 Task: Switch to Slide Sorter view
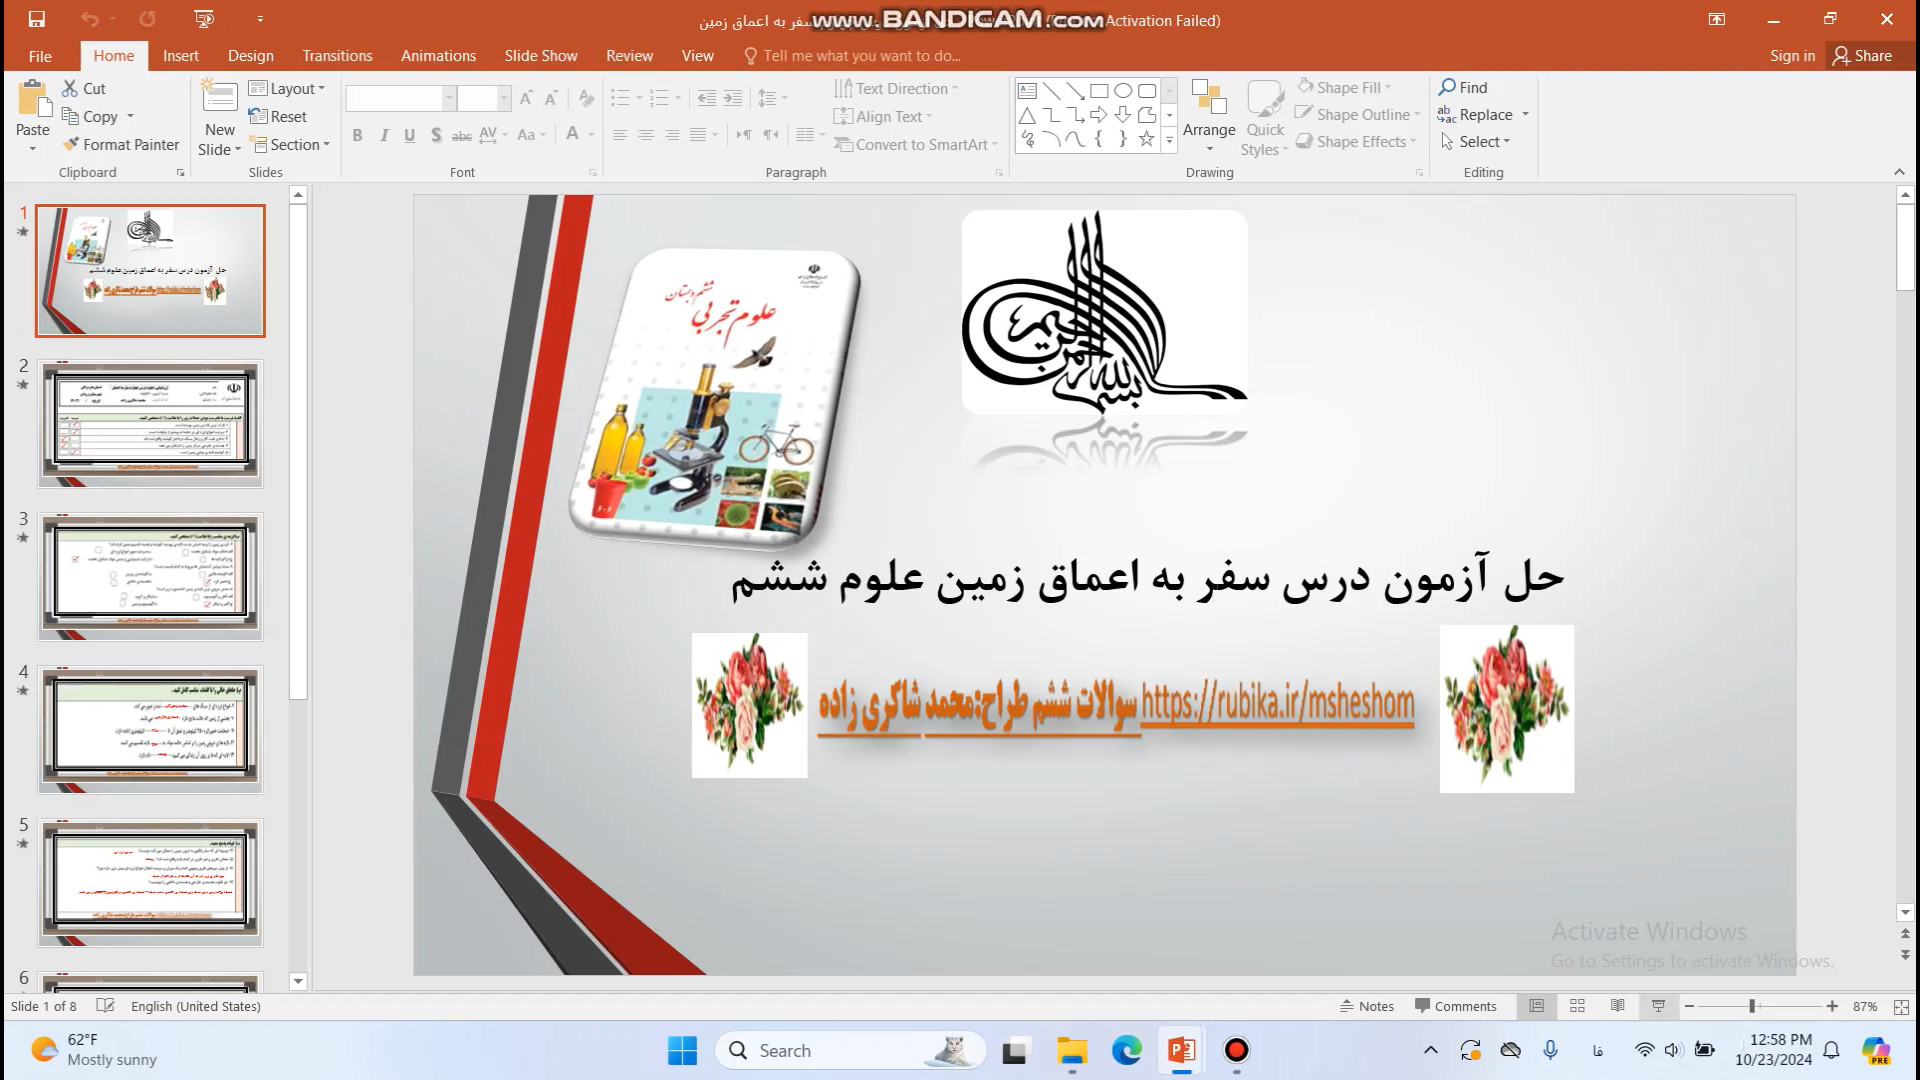pyautogui.click(x=1577, y=1006)
